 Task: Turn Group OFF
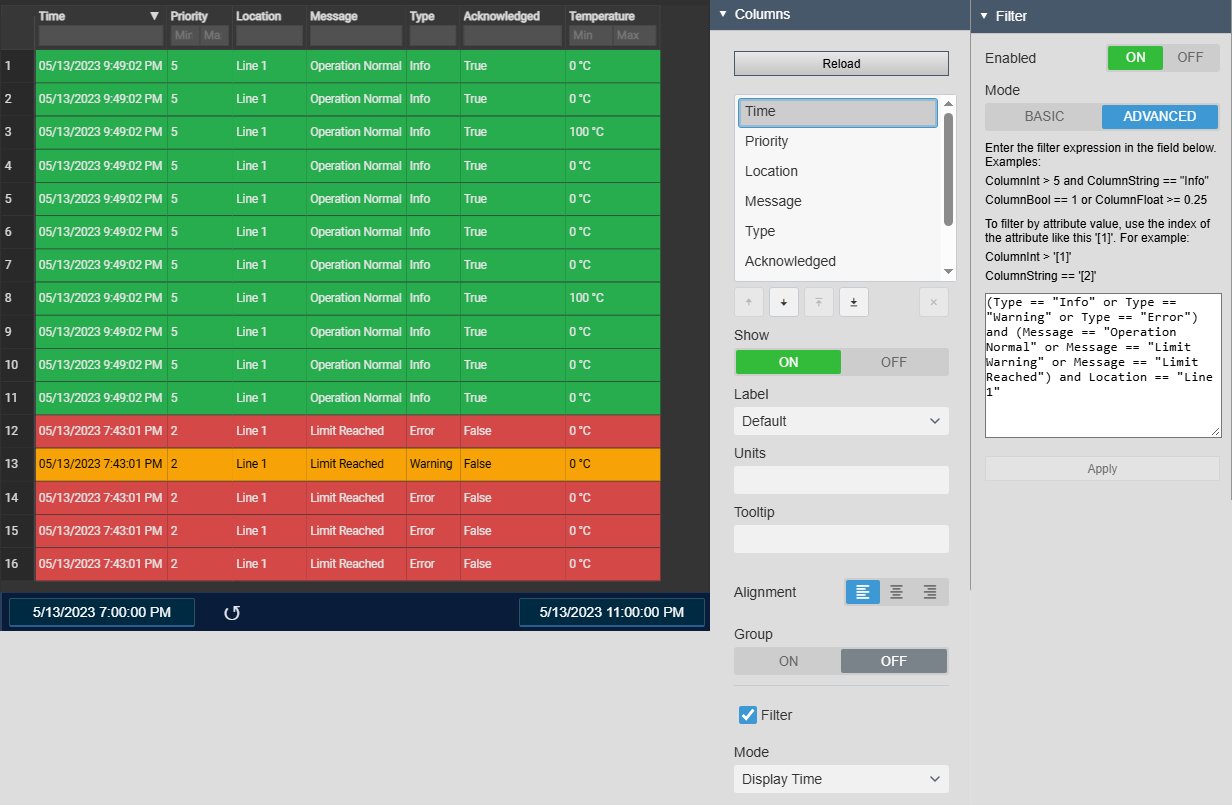pos(894,661)
